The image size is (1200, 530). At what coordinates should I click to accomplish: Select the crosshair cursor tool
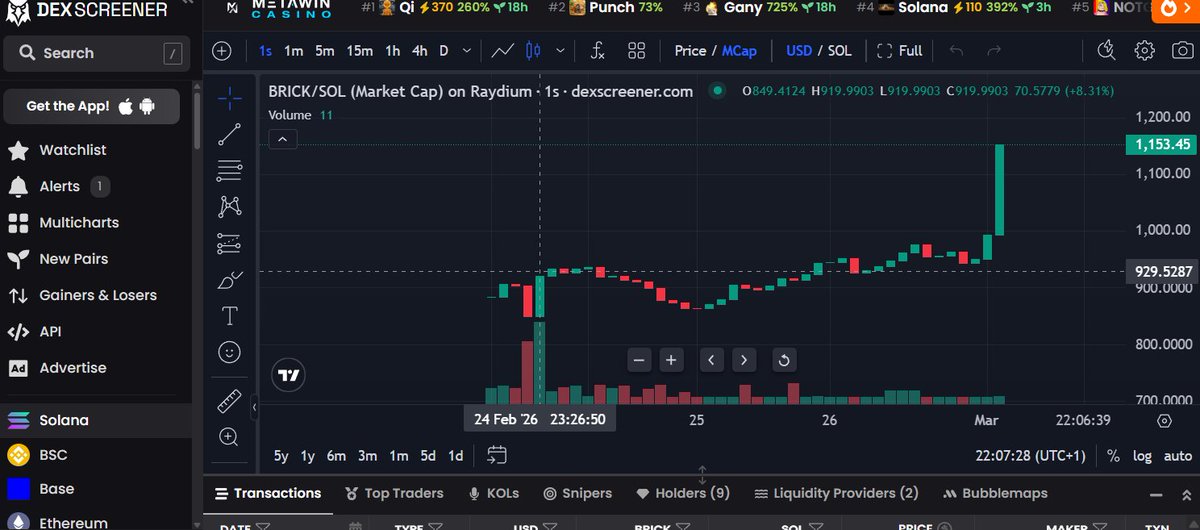(230, 97)
